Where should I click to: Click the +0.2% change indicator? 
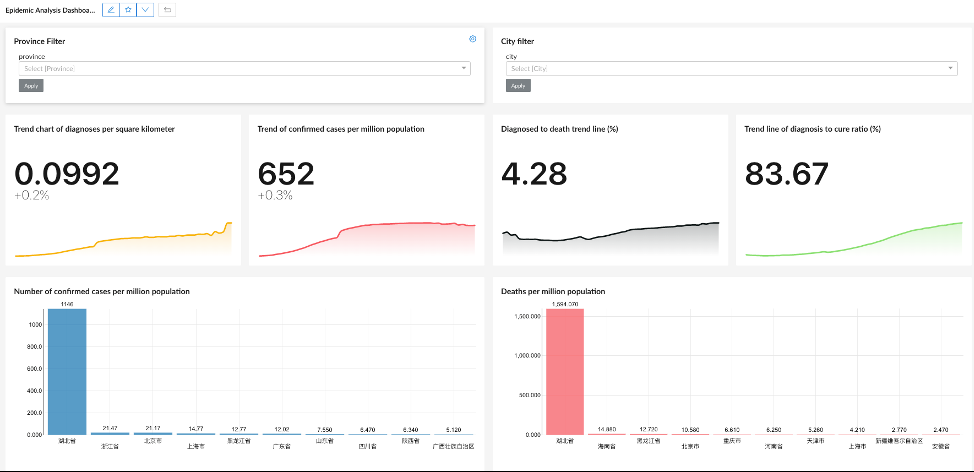(31, 195)
